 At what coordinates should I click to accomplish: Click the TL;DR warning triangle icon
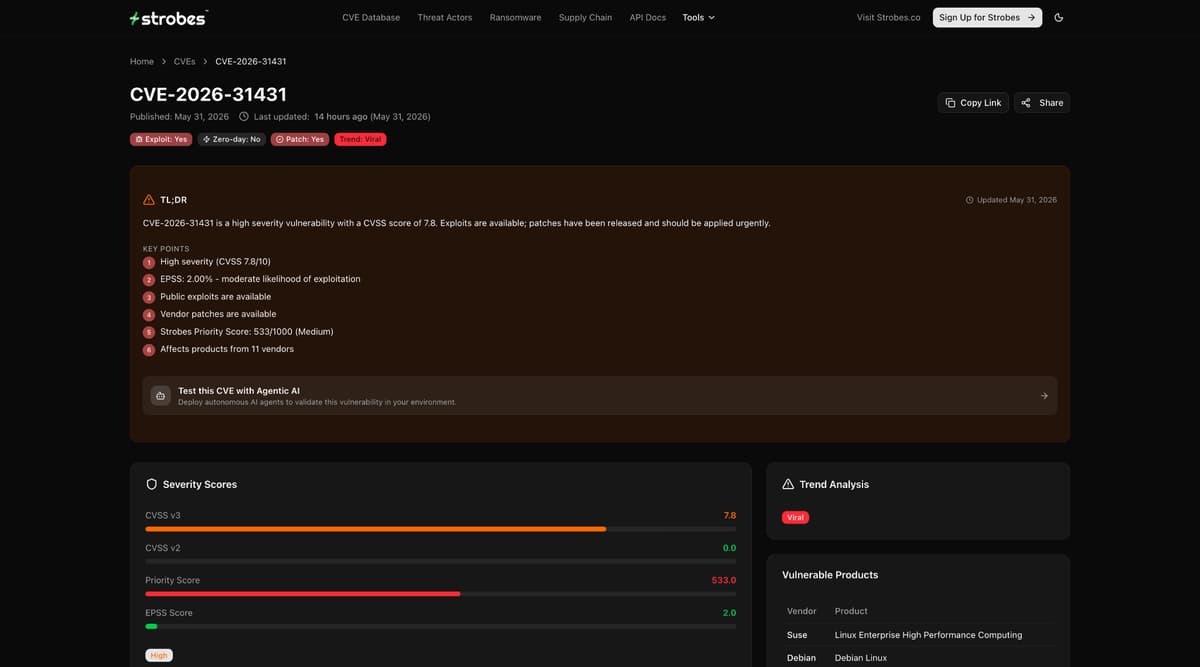tap(149, 199)
